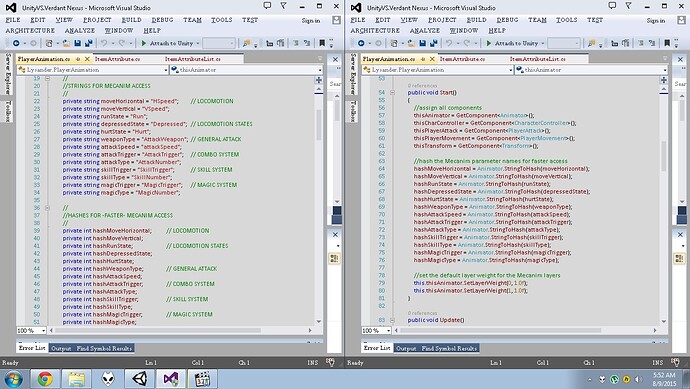Toggle bookmark icon in right window toolbar

point(667,43)
